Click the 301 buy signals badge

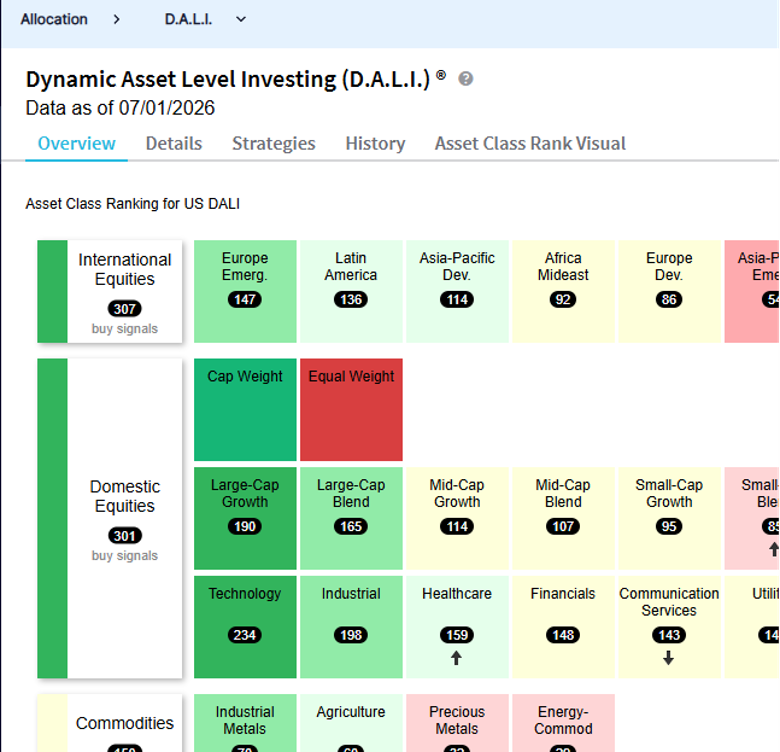tap(125, 536)
